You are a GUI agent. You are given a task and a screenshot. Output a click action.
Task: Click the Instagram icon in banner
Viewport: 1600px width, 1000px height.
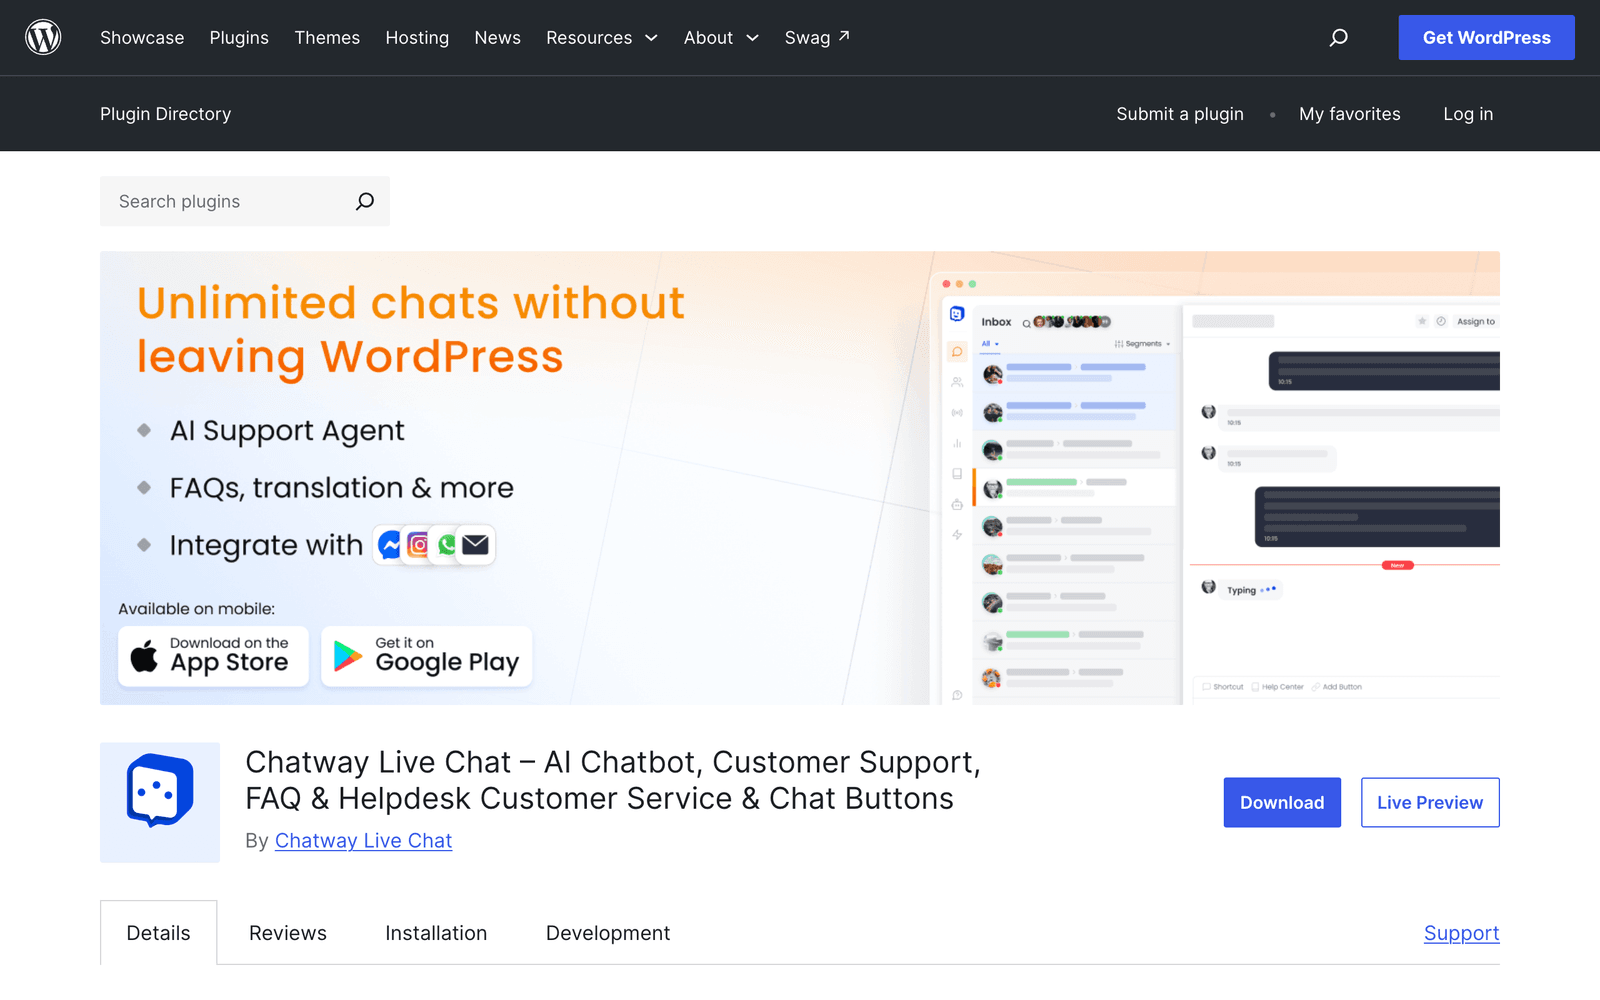pos(418,545)
